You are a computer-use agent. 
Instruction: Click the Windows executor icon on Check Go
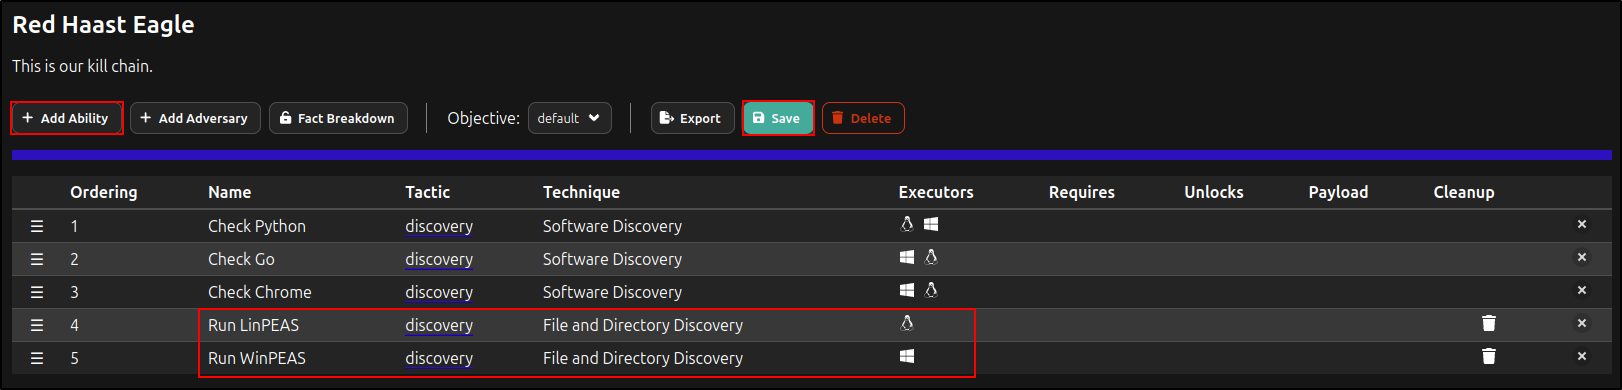click(x=907, y=257)
